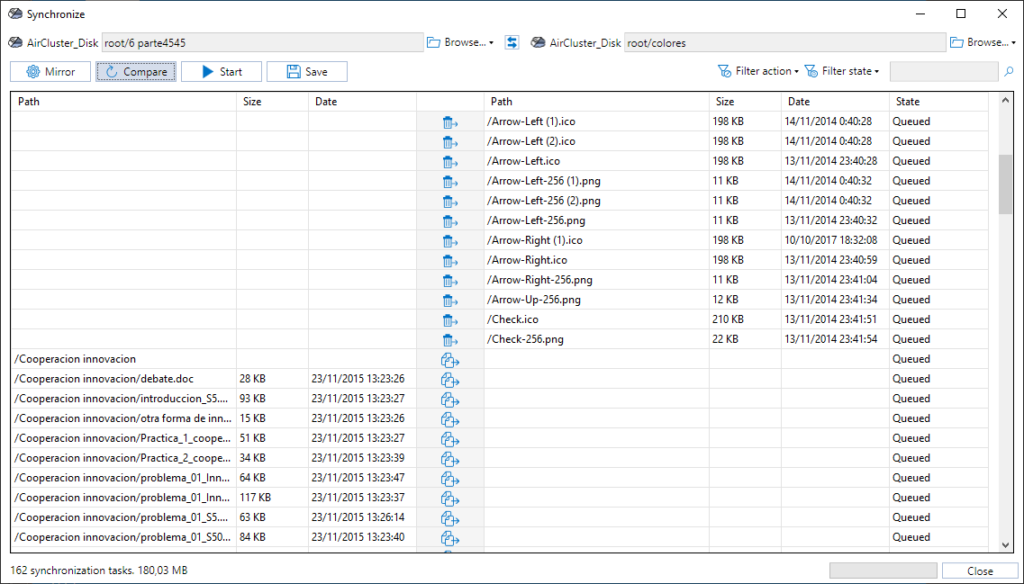The width and height of the screenshot is (1024, 584).
Task: Close the Synchronize dialog with Close button
Action: pyautogui.click(x=980, y=571)
